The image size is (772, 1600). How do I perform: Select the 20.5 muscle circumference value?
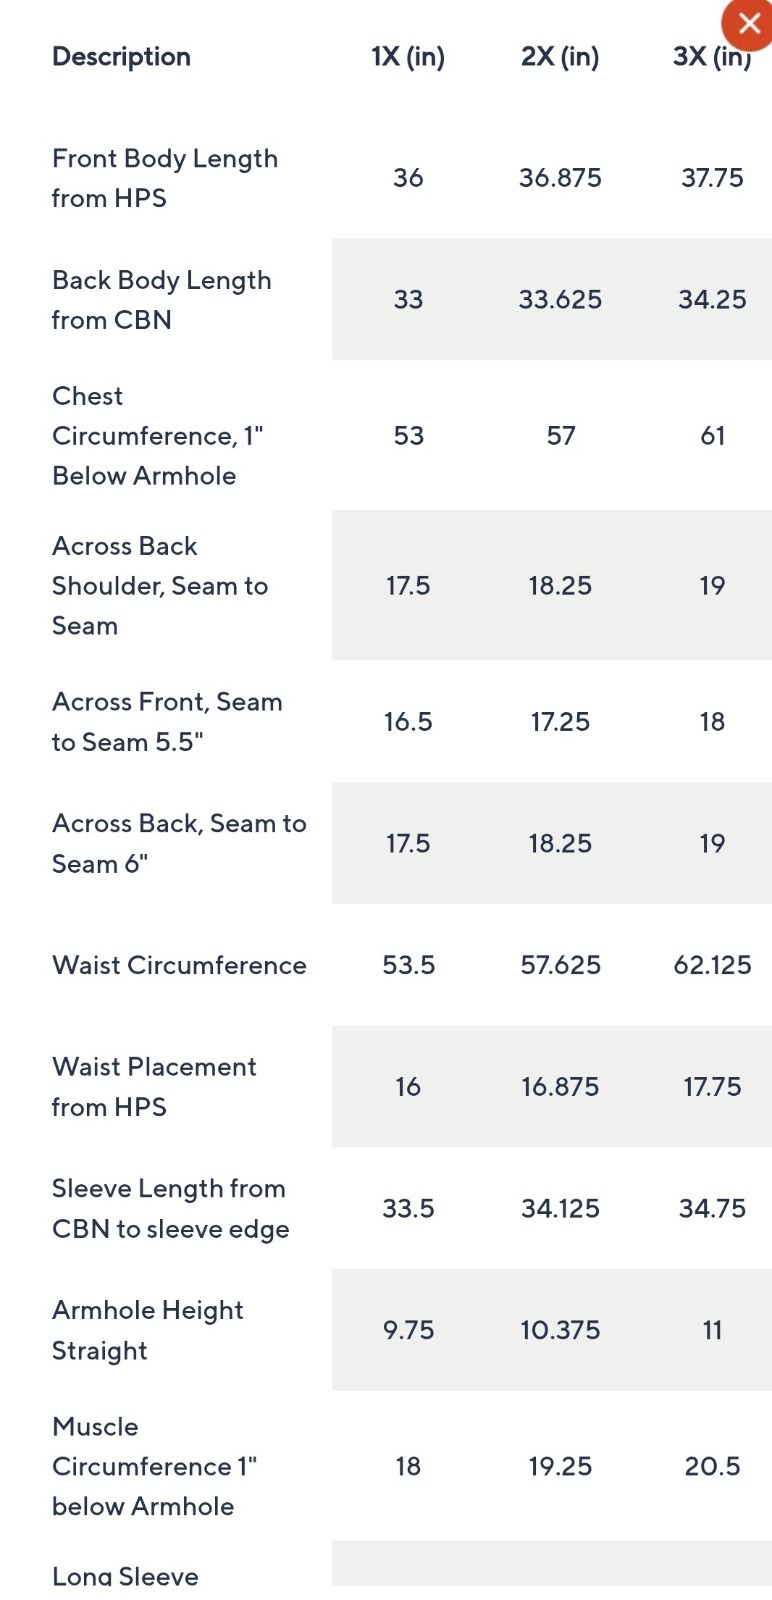point(712,1466)
